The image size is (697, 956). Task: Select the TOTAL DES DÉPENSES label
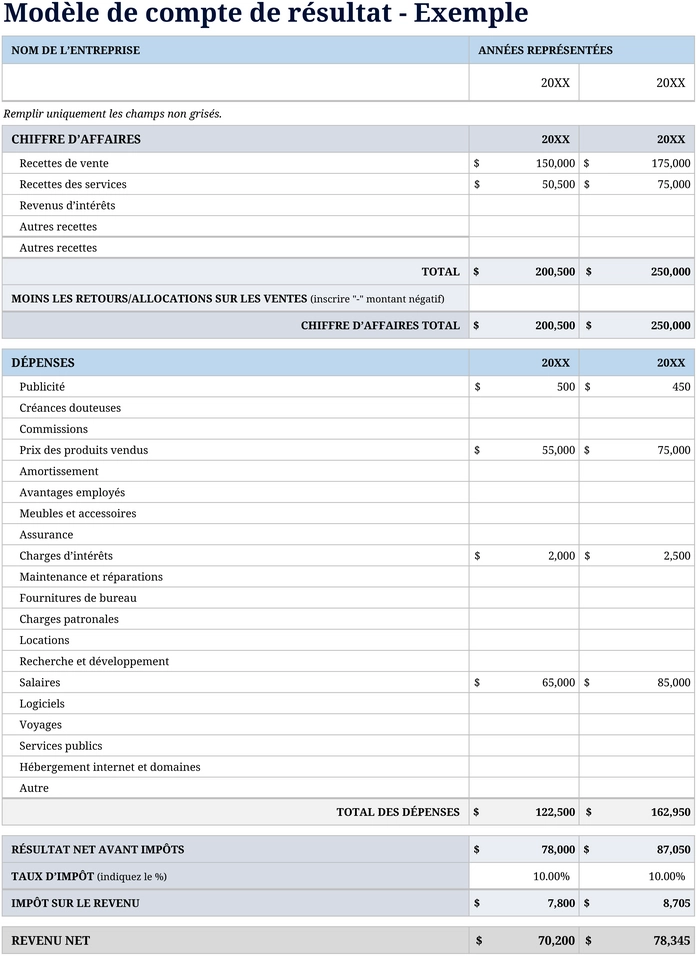398,812
